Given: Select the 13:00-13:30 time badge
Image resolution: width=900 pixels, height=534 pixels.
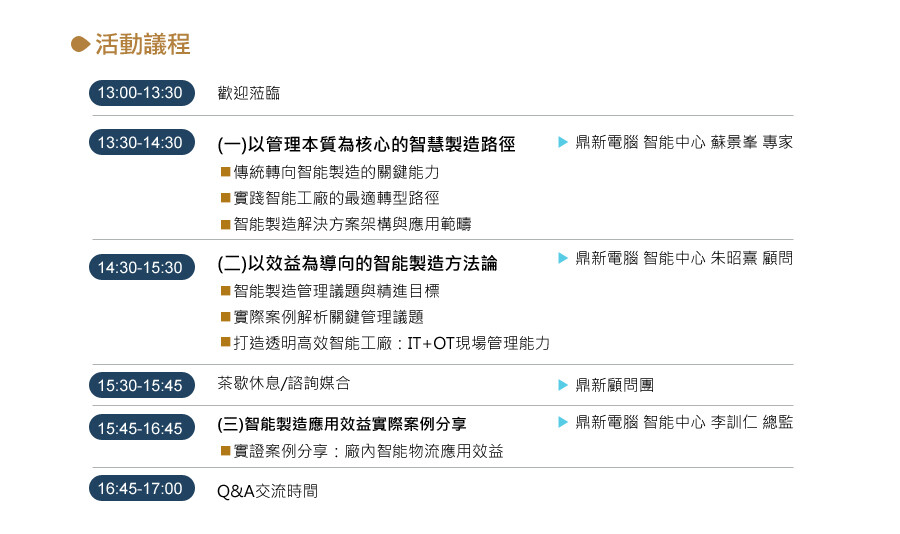Looking at the screenshot, I should 142,93.
